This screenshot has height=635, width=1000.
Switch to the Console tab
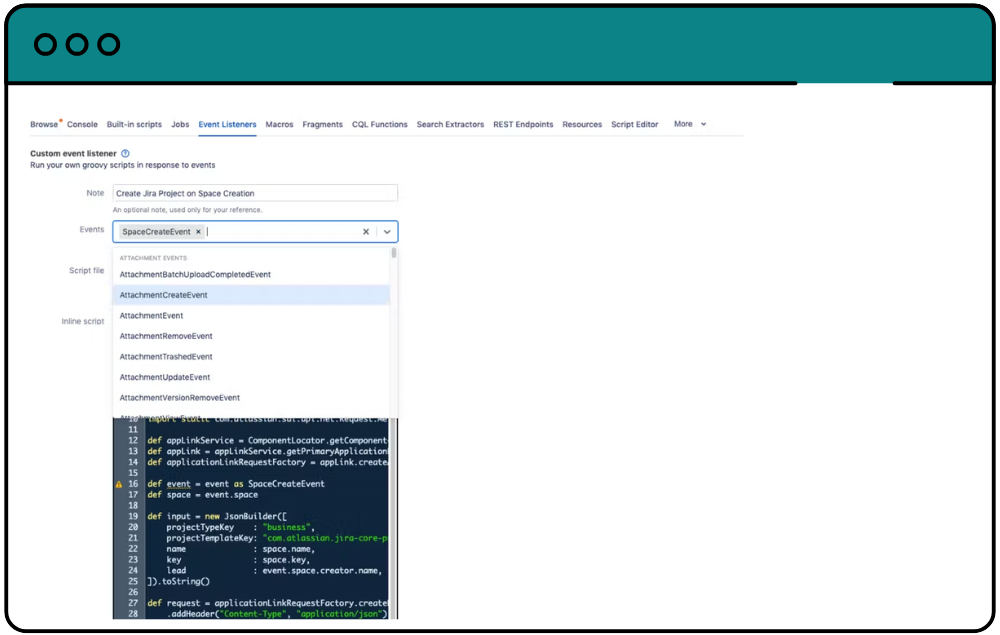click(82, 124)
